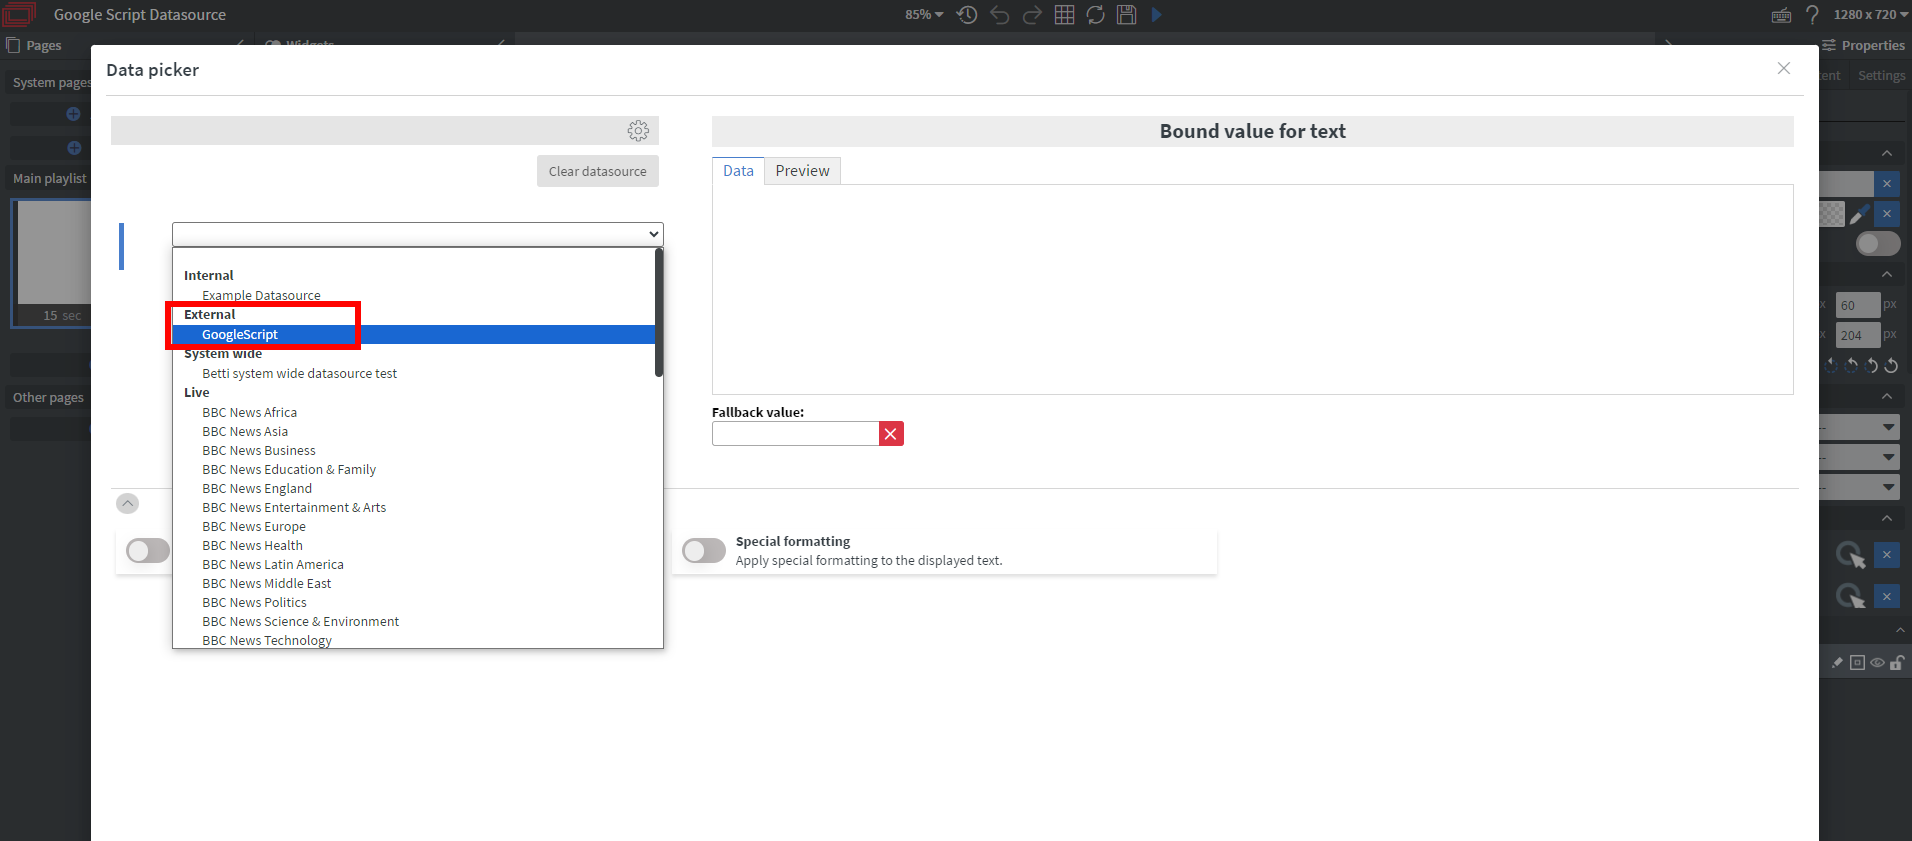Click the red app logo icon

coord(18,14)
